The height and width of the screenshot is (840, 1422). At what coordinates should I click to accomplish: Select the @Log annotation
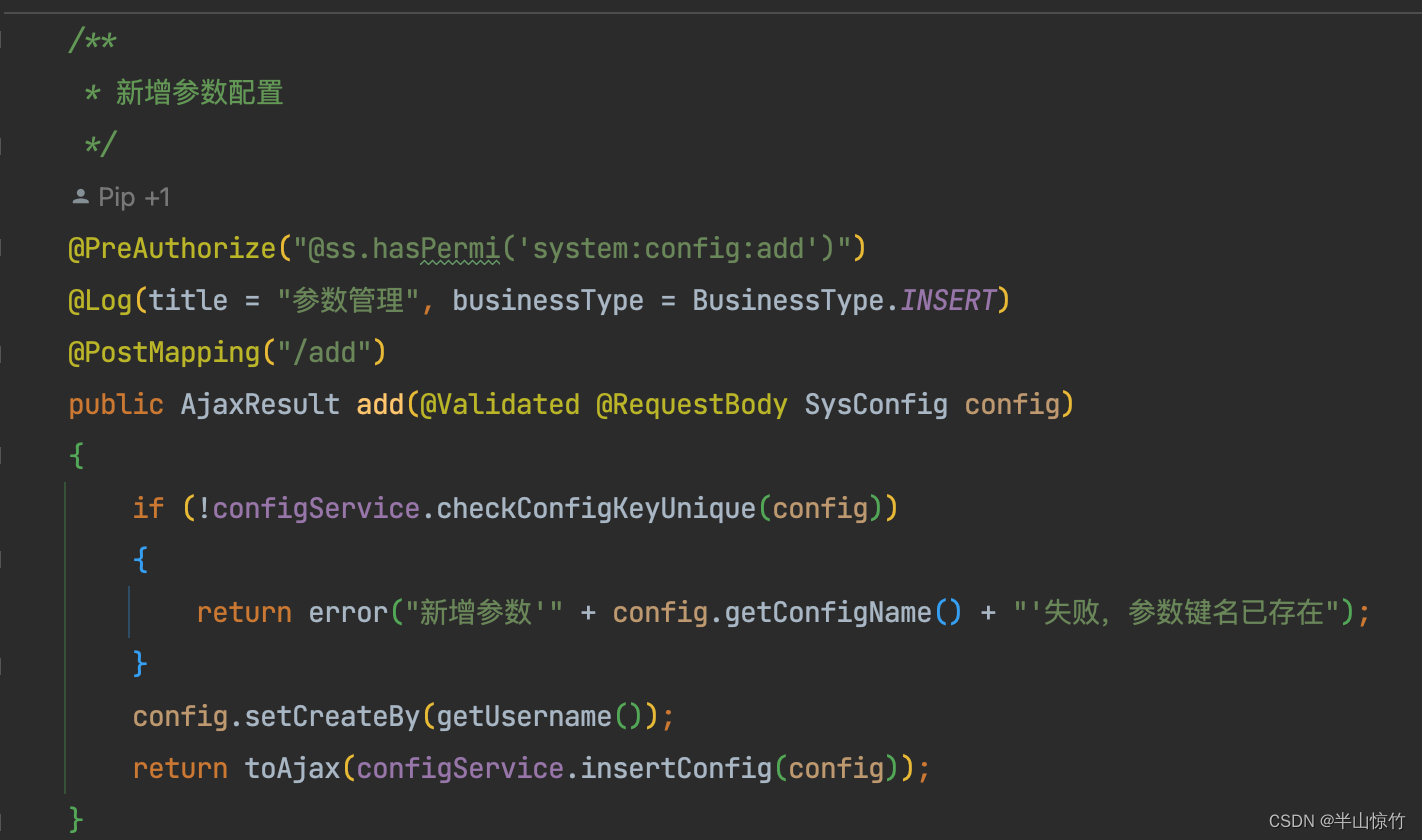coord(100,300)
